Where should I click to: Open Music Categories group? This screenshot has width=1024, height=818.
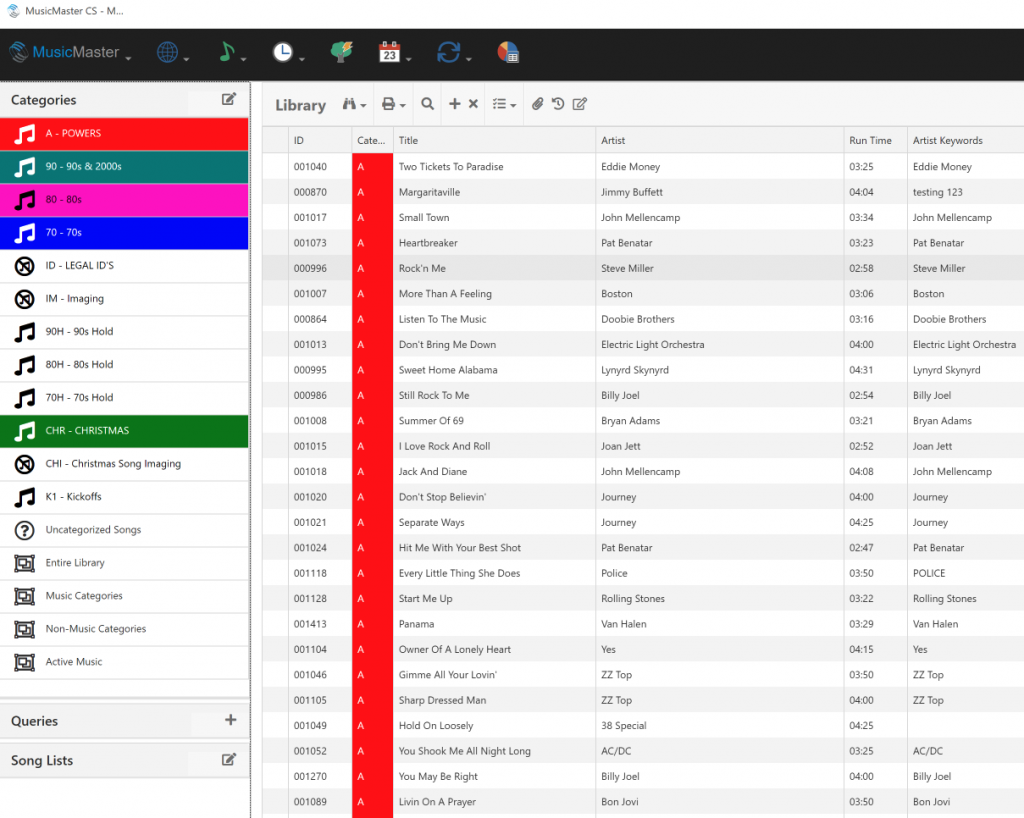[124, 596]
